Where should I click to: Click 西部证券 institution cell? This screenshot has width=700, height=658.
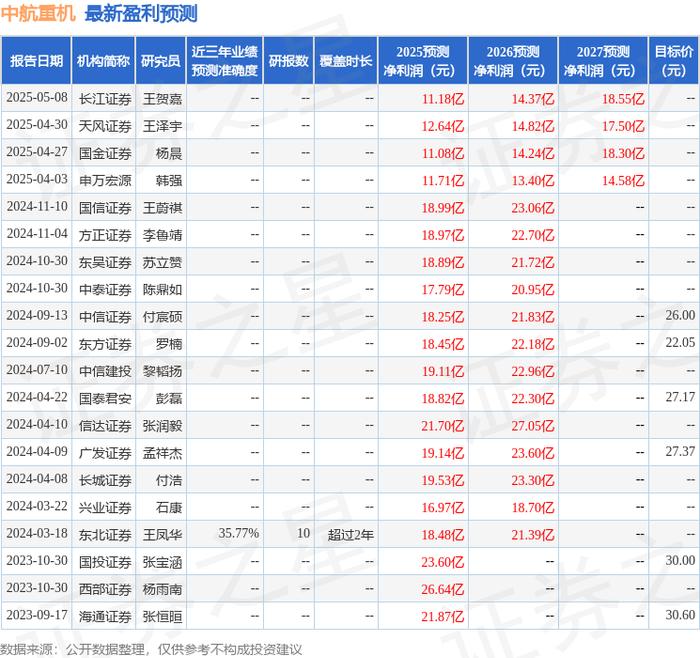click(x=105, y=589)
